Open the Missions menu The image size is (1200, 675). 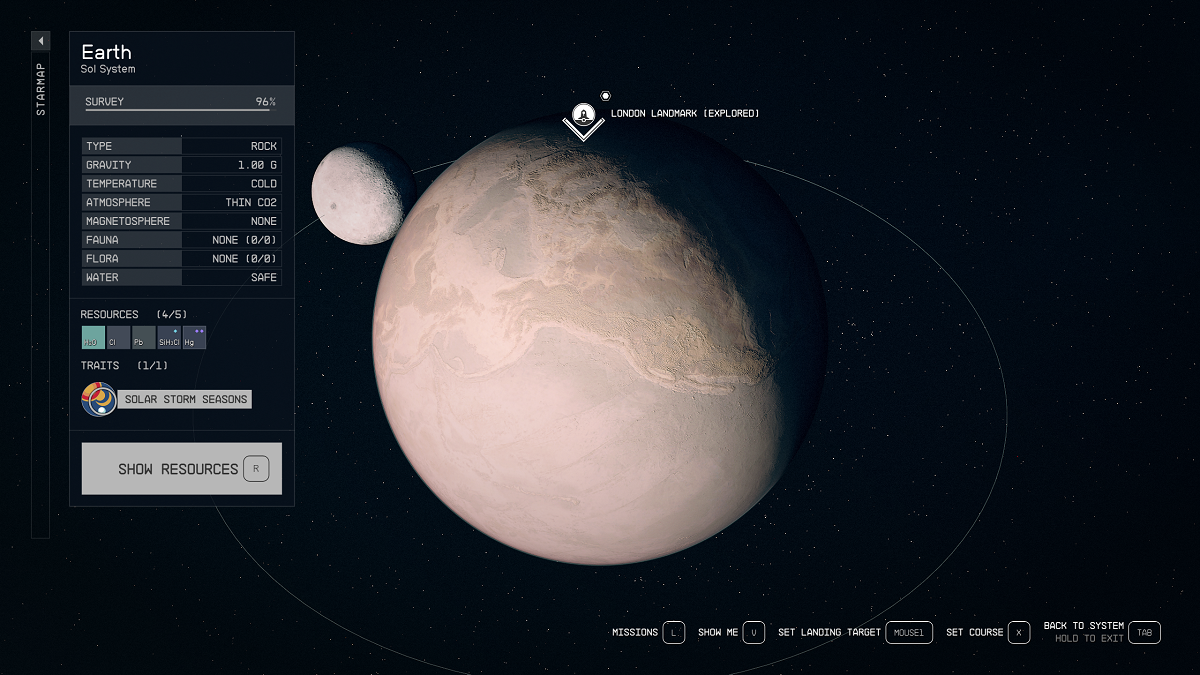pyautogui.click(x=637, y=632)
